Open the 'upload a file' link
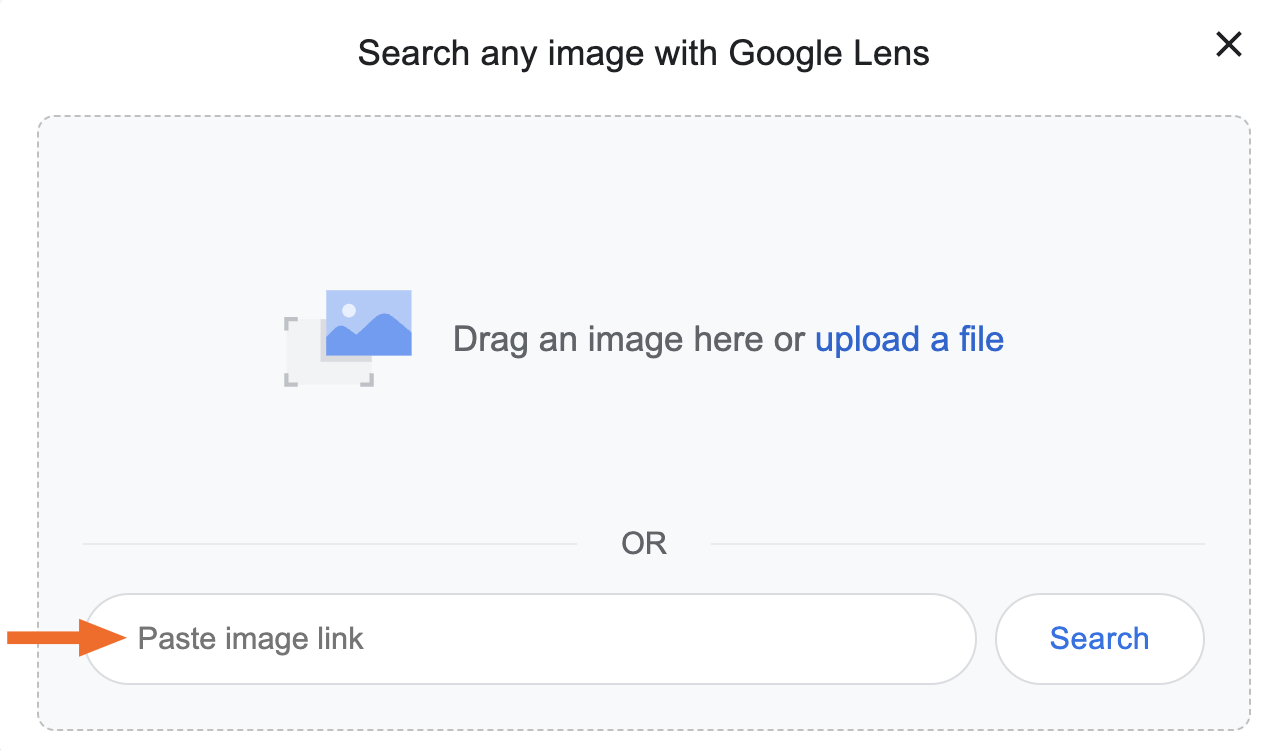The height and width of the screenshot is (750, 1286). click(x=909, y=339)
